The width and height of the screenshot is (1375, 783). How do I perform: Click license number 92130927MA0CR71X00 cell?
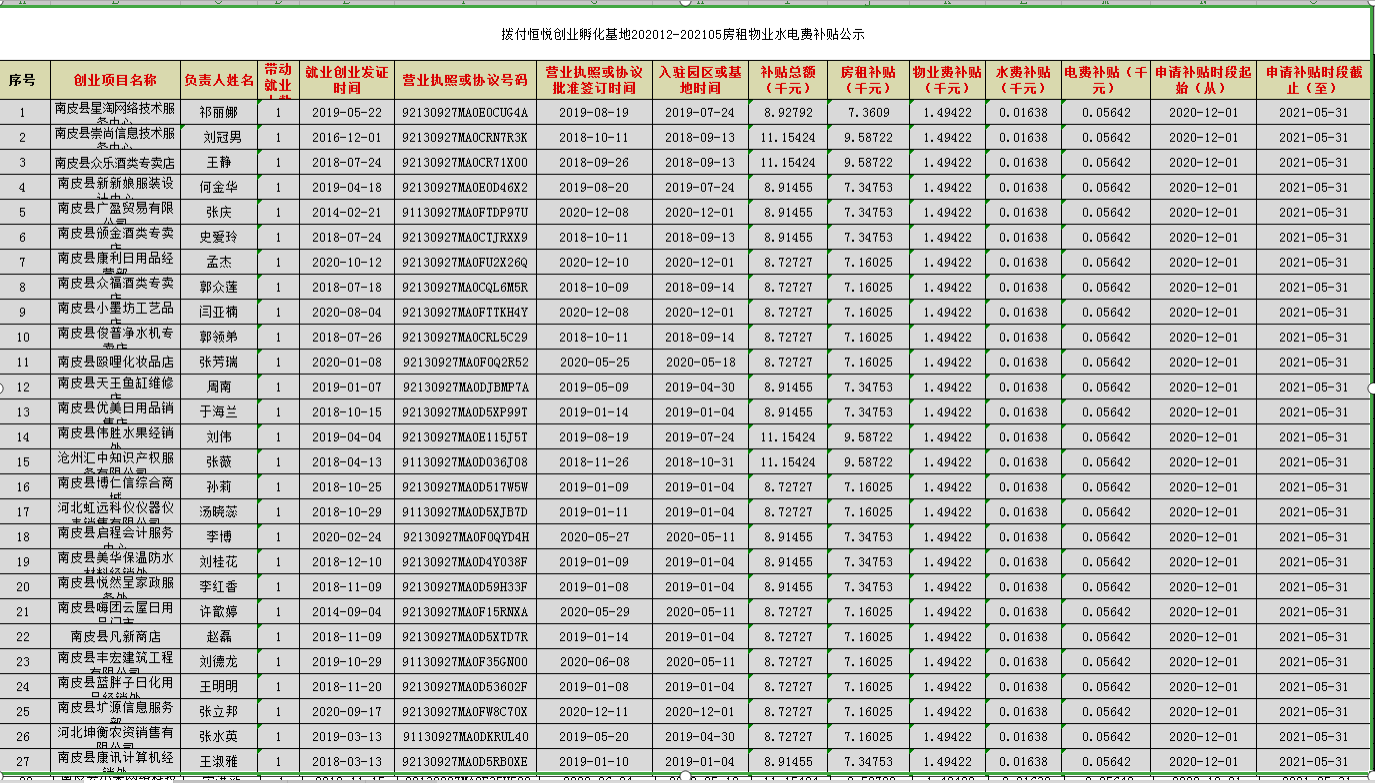click(x=464, y=162)
